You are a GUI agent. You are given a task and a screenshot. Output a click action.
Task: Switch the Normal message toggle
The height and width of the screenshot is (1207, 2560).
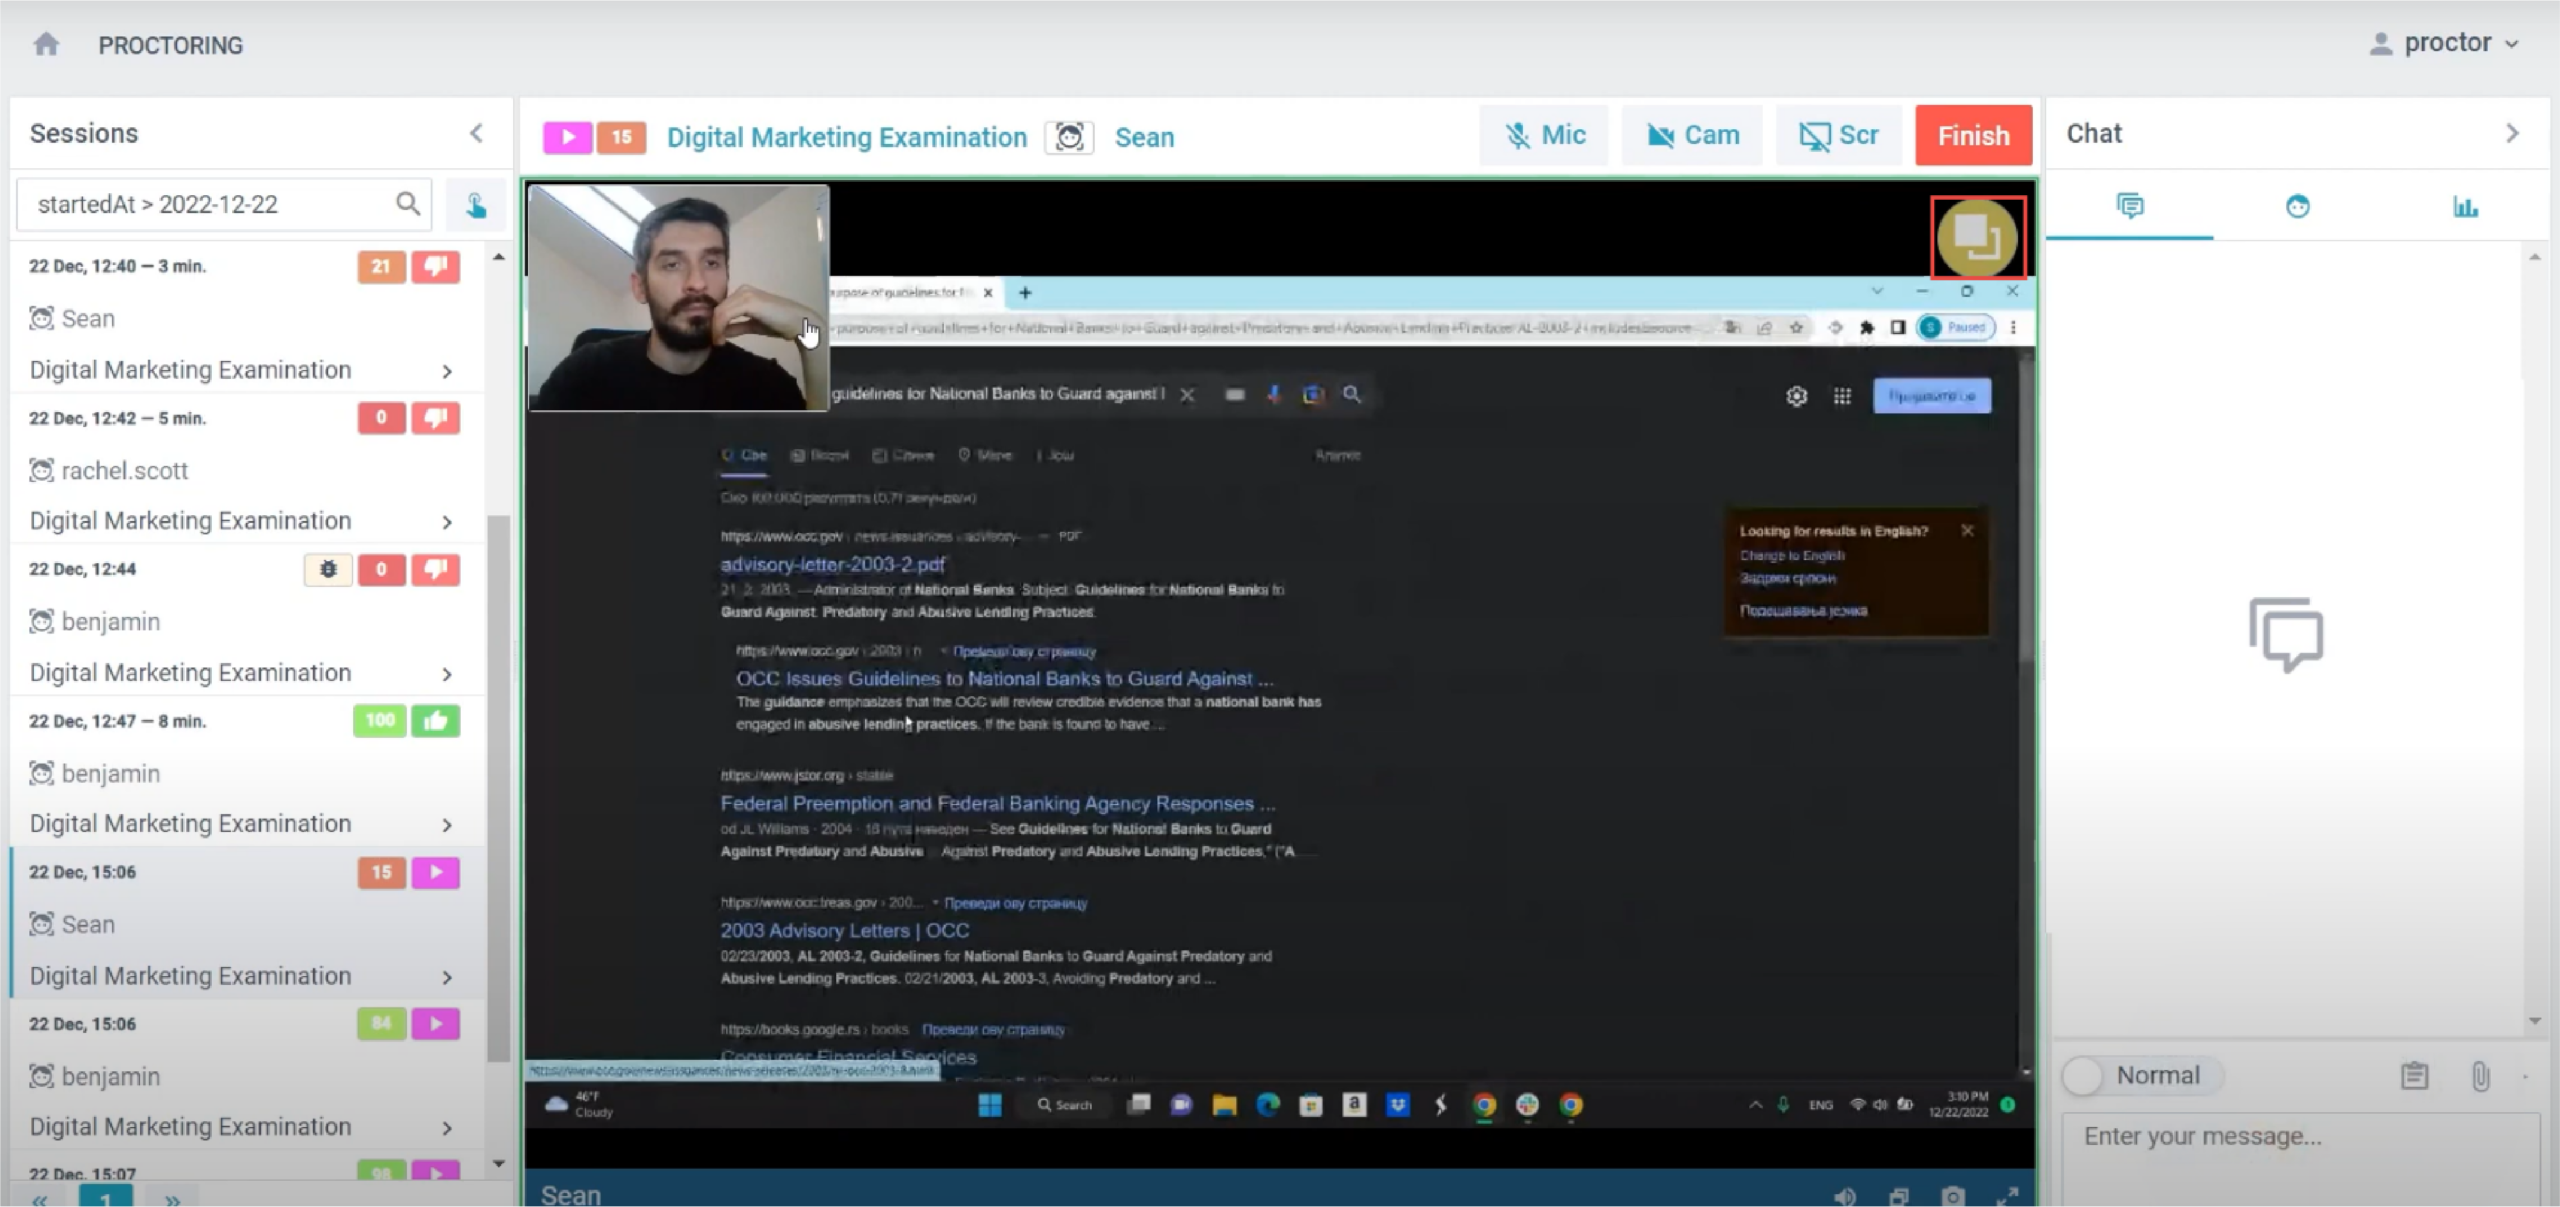2085,1076
